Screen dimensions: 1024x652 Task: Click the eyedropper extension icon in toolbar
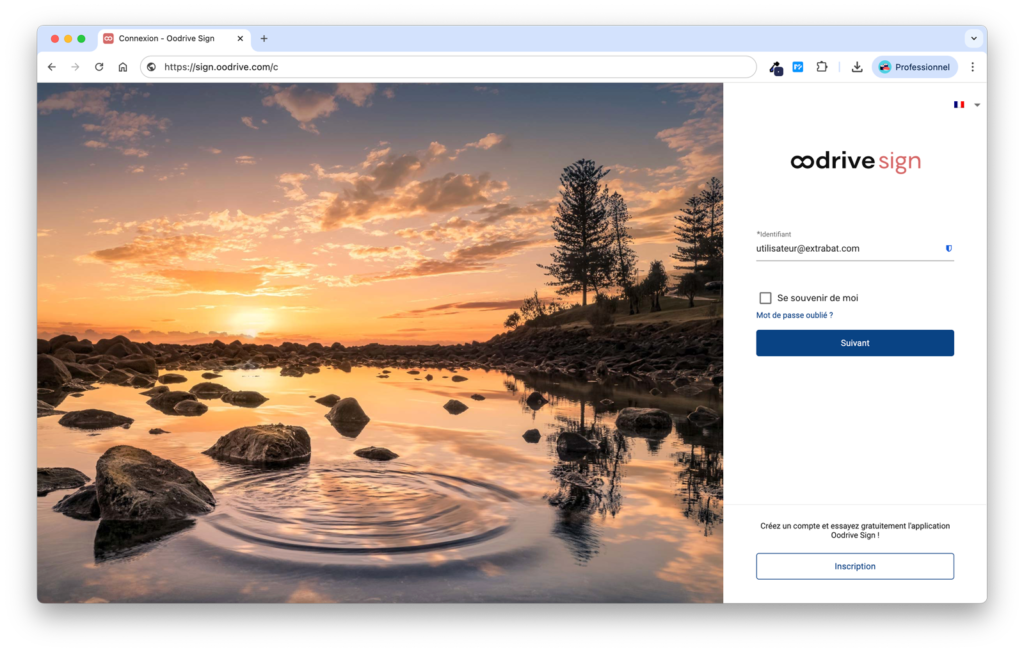click(x=775, y=67)
